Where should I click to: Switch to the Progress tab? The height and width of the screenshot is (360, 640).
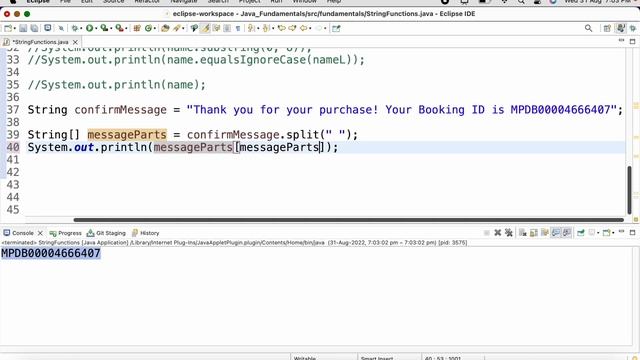[65, 233]
